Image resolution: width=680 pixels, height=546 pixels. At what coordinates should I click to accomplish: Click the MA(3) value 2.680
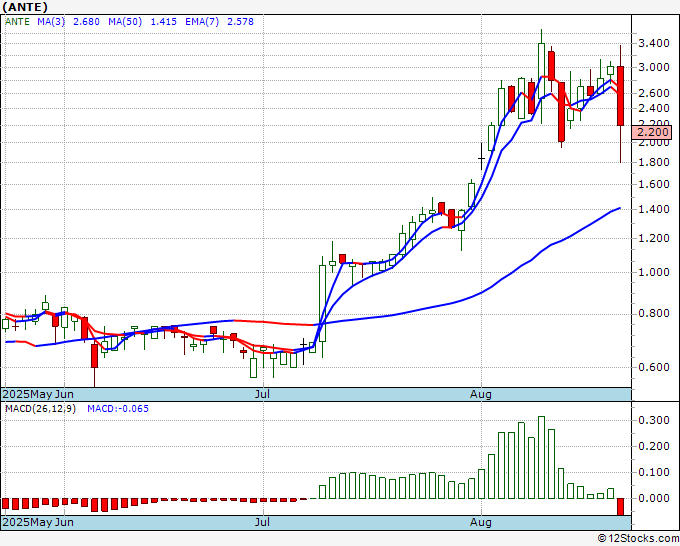(x=86, y=22)
